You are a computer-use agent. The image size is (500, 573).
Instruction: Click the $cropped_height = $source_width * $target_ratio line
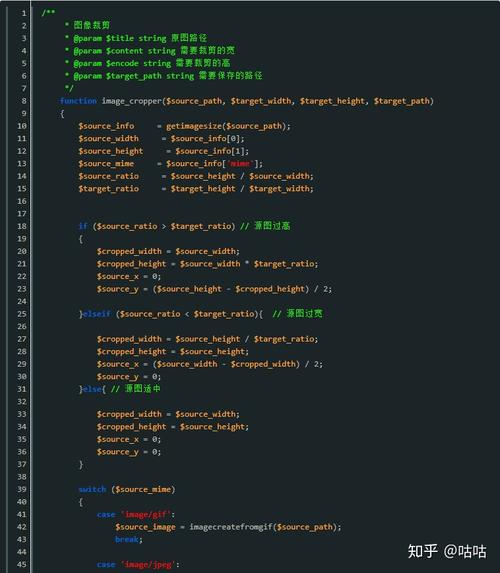207,264
